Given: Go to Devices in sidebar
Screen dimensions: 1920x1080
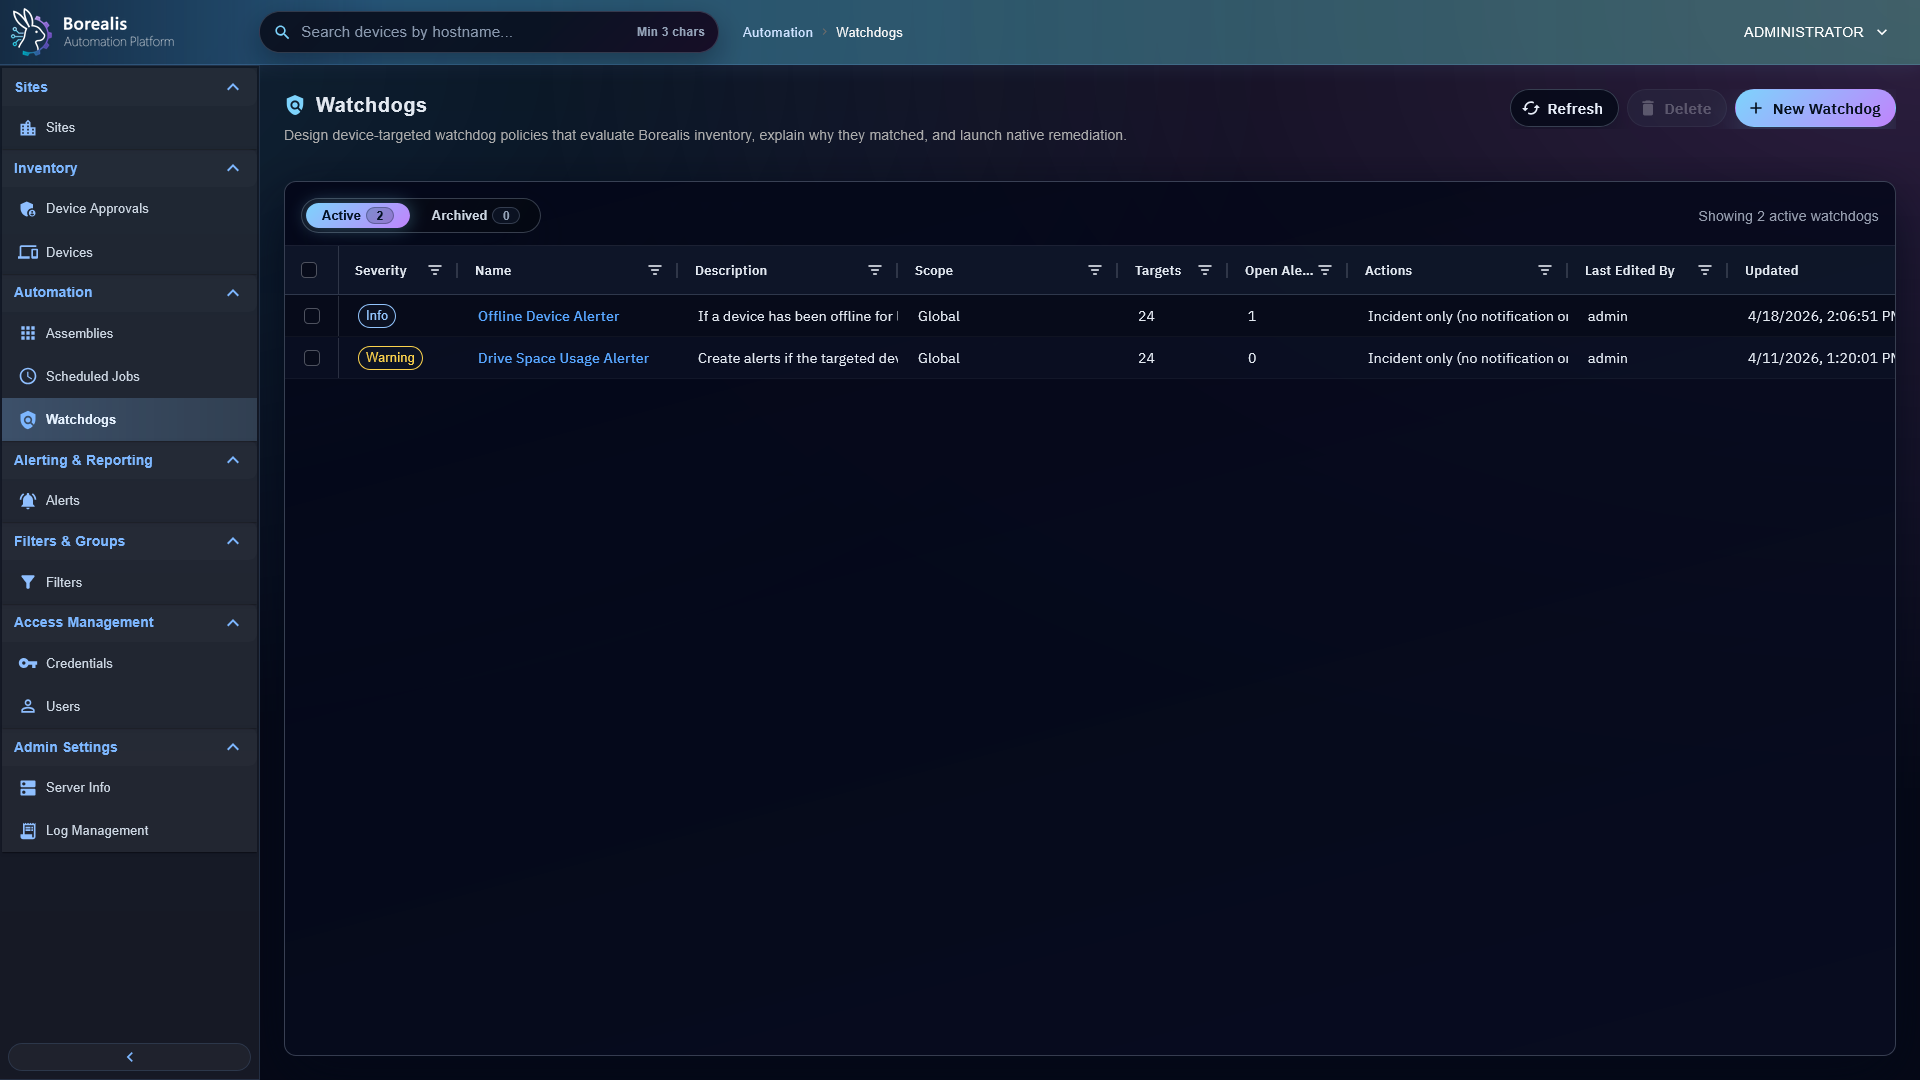Looking at the screenshot, I should tap(129, 252).
